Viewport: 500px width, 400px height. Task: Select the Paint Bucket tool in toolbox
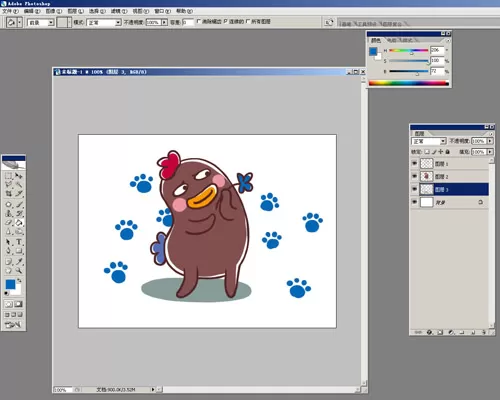coord(19,222)
